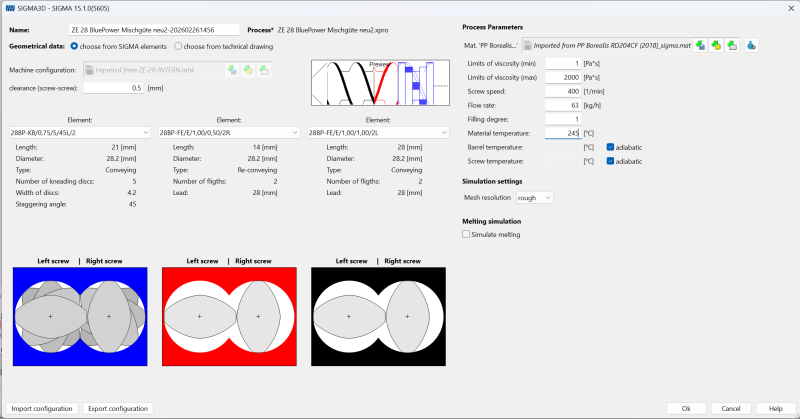The image size is (800, 419).
Task: Click greyed machine configuration import icon with disk
Action: coord(232,70)
